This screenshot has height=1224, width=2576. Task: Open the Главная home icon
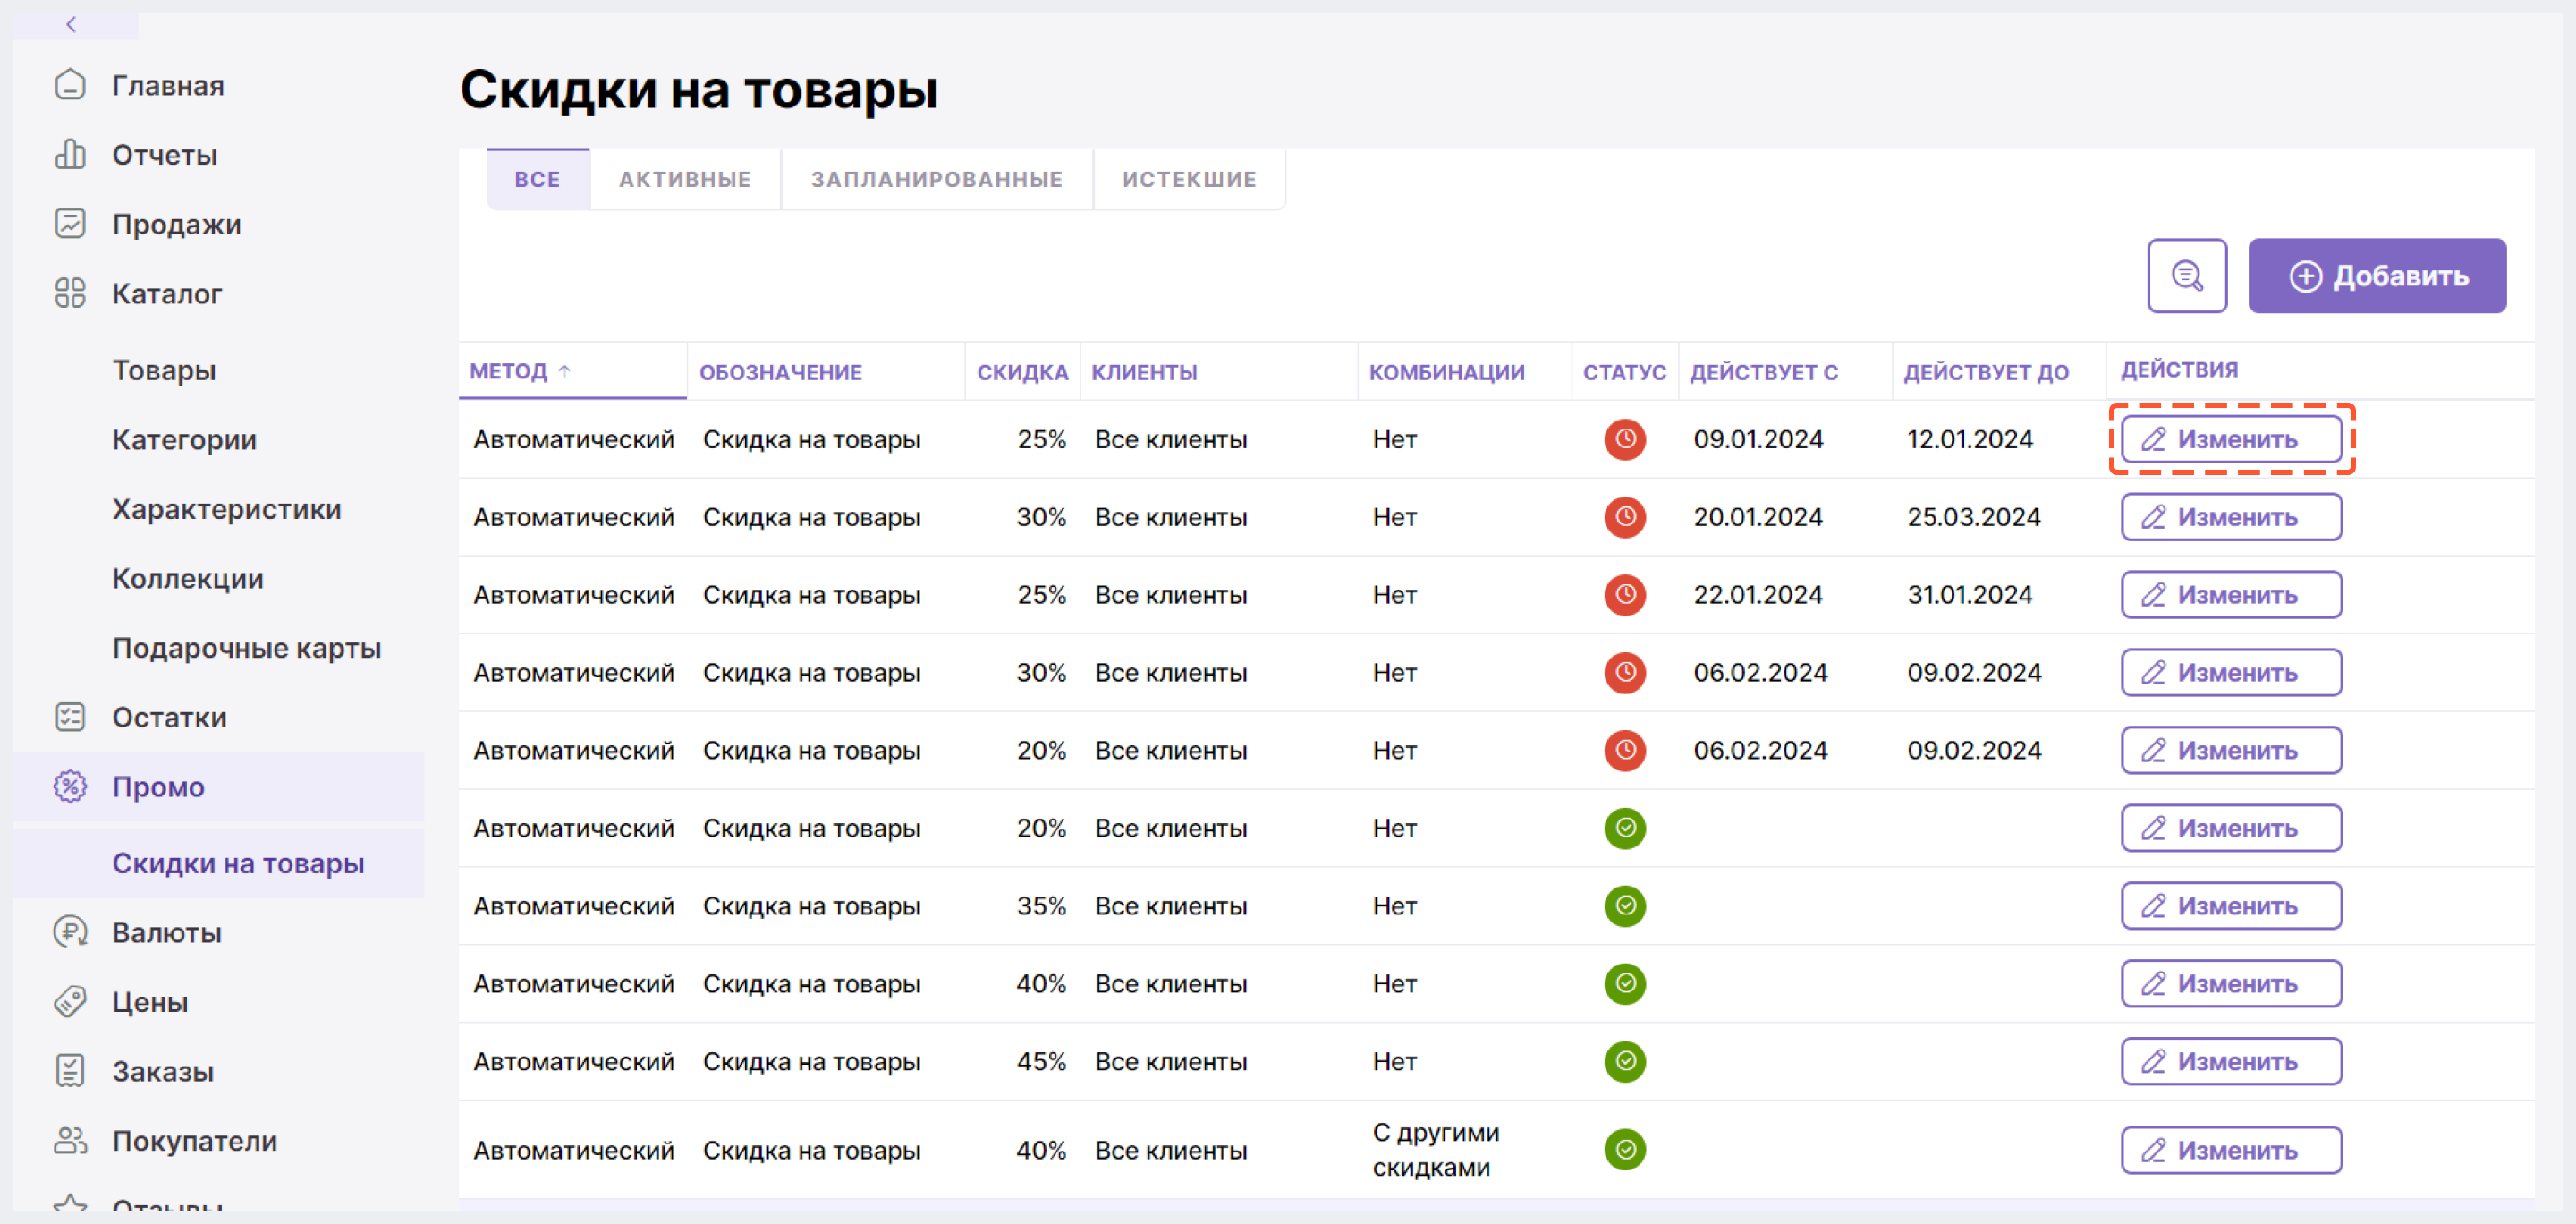pyautogui.click(x=70, y=85)
